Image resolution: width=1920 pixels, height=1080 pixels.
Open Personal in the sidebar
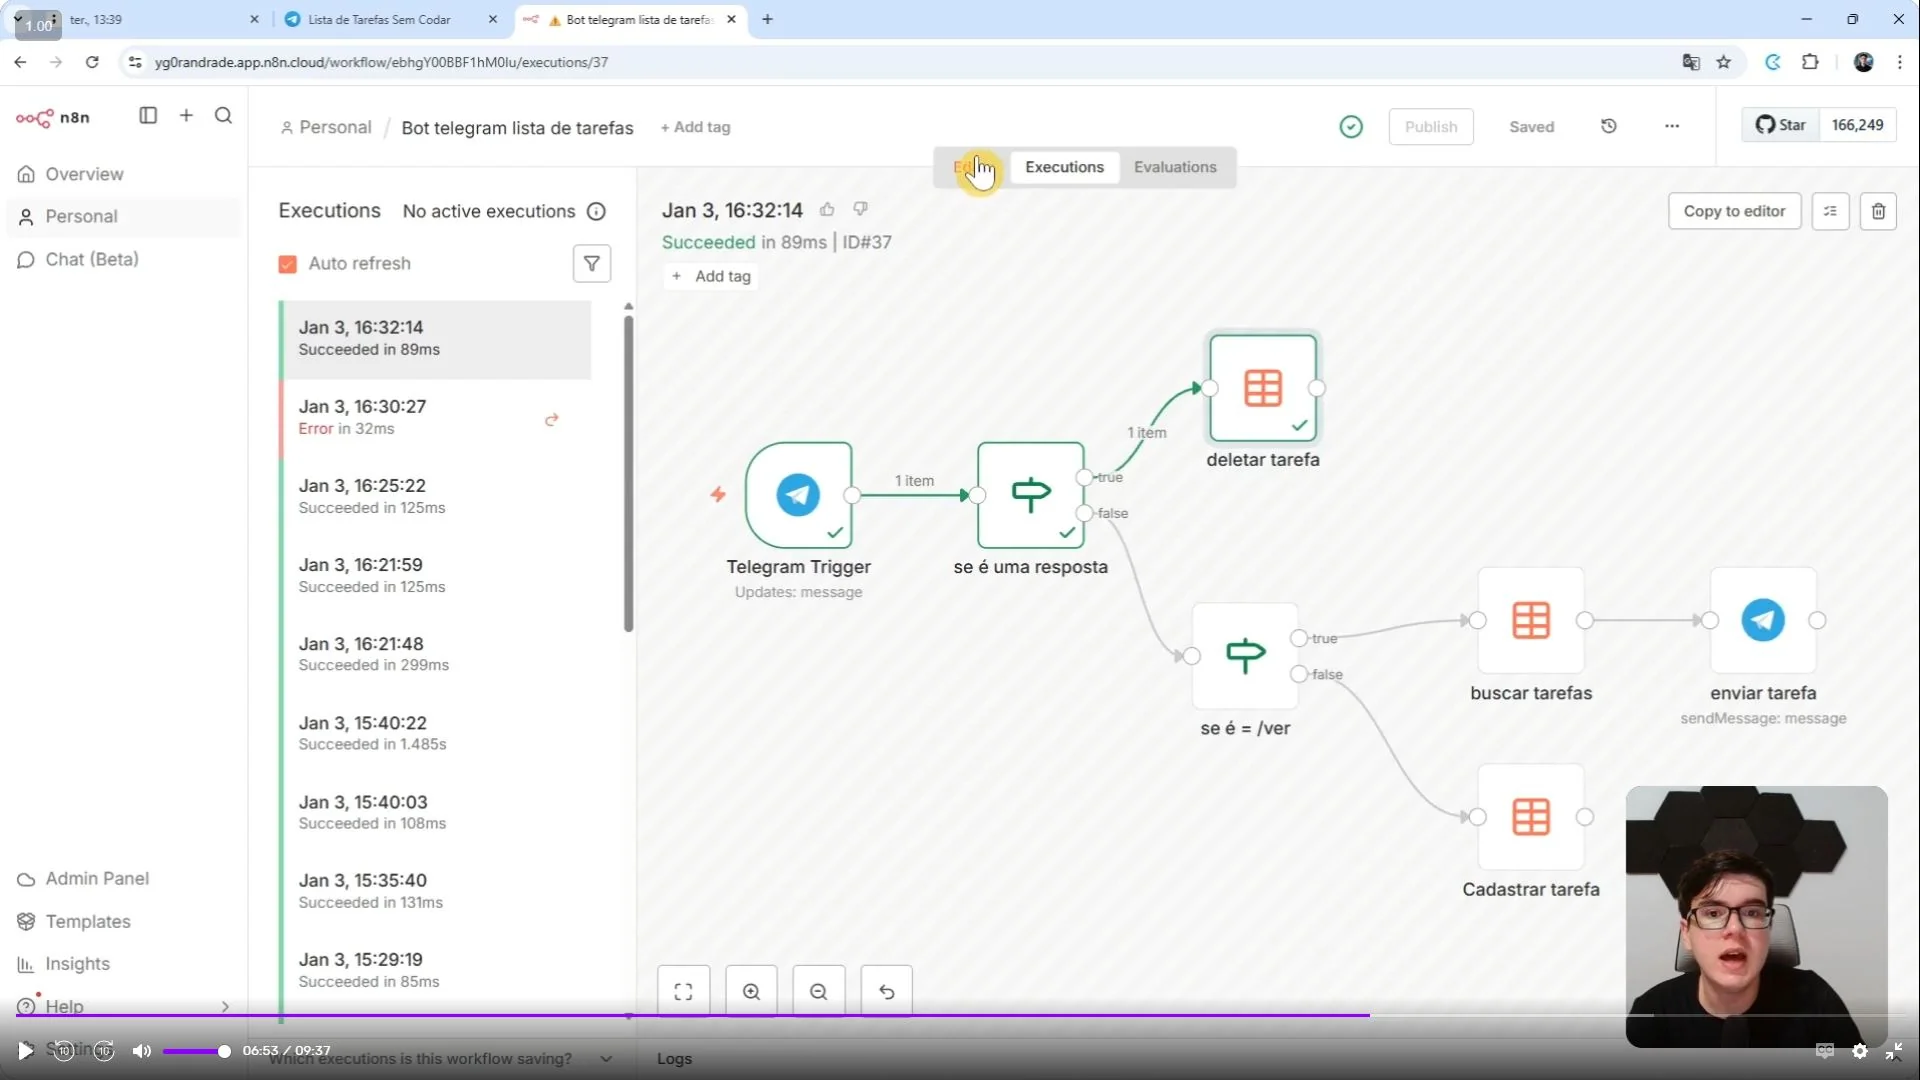(x=123, y=217)
